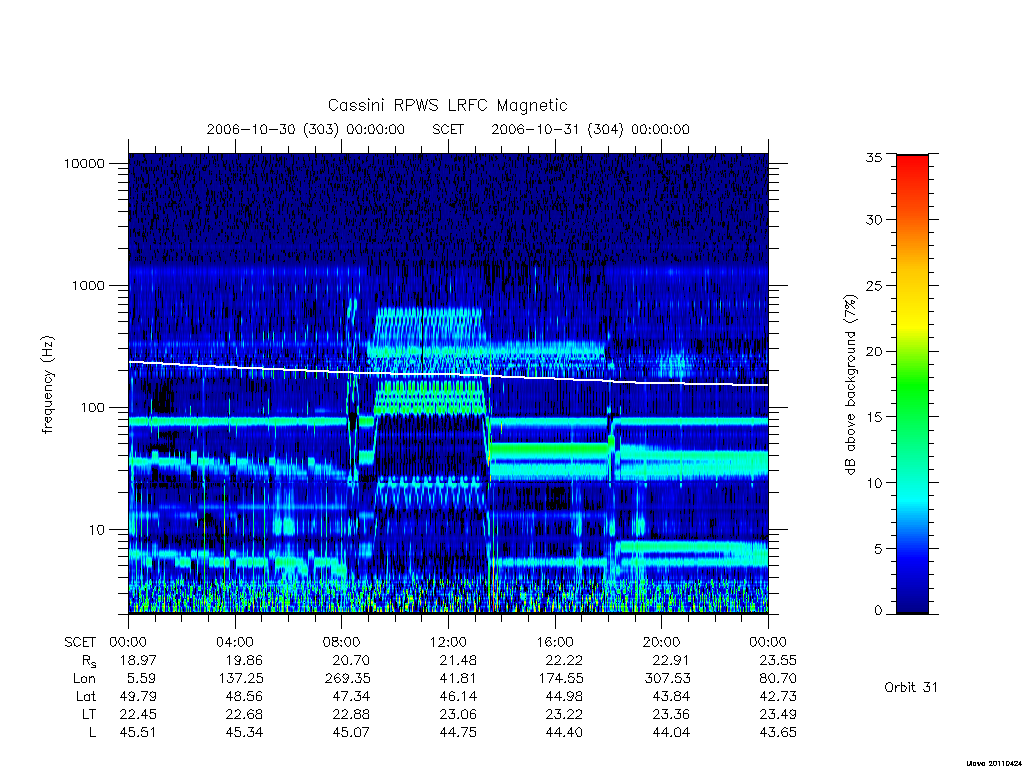Image resolution: width=1024 pixels, height=768 pixels.
Task: Click Lon value "174.55"
Action: coord(560,679)
